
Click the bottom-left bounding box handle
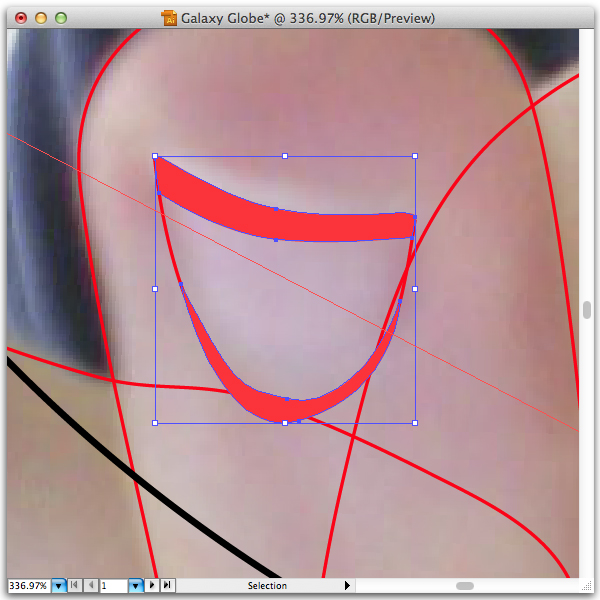[155, 423]
